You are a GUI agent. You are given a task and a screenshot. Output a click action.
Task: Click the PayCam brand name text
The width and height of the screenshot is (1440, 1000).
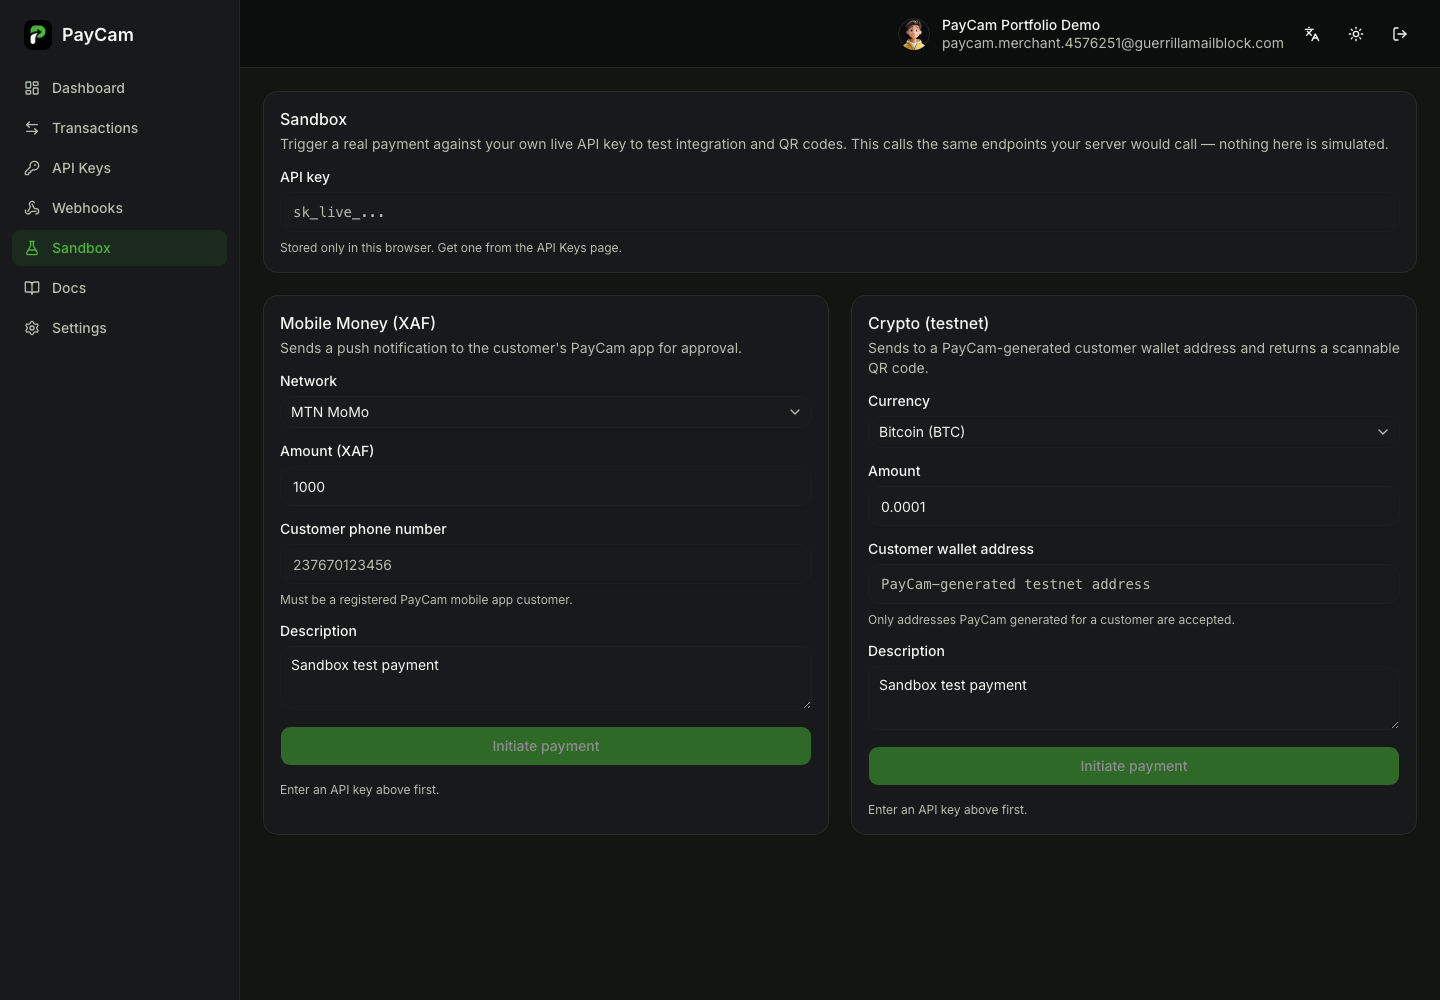point(98,35)
